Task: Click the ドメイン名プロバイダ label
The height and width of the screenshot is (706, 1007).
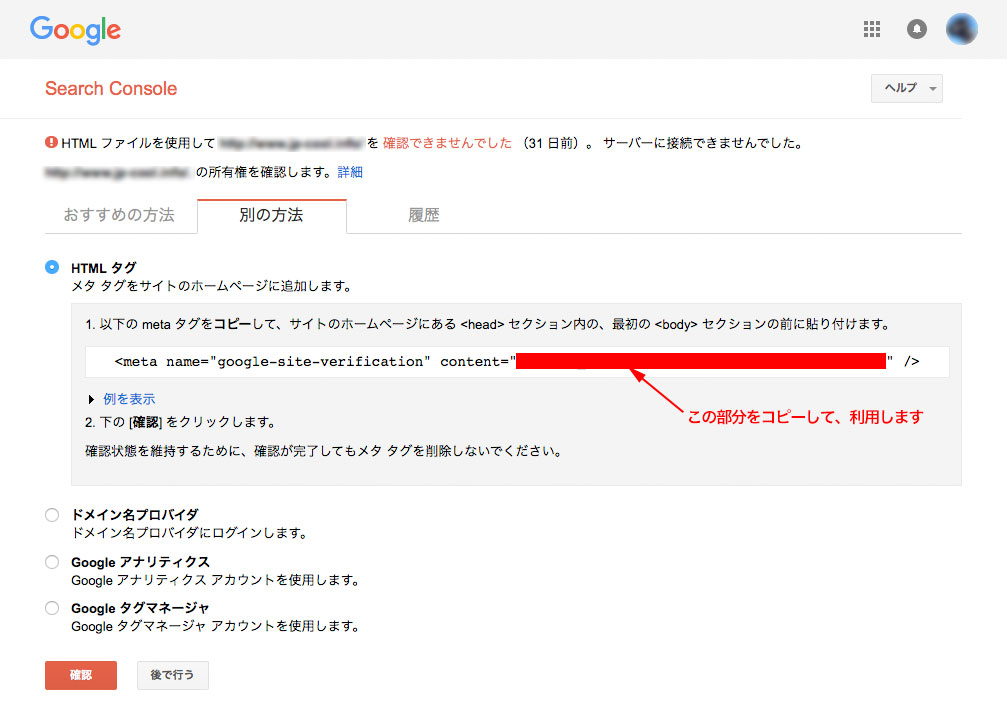Action: coord(135,515)
